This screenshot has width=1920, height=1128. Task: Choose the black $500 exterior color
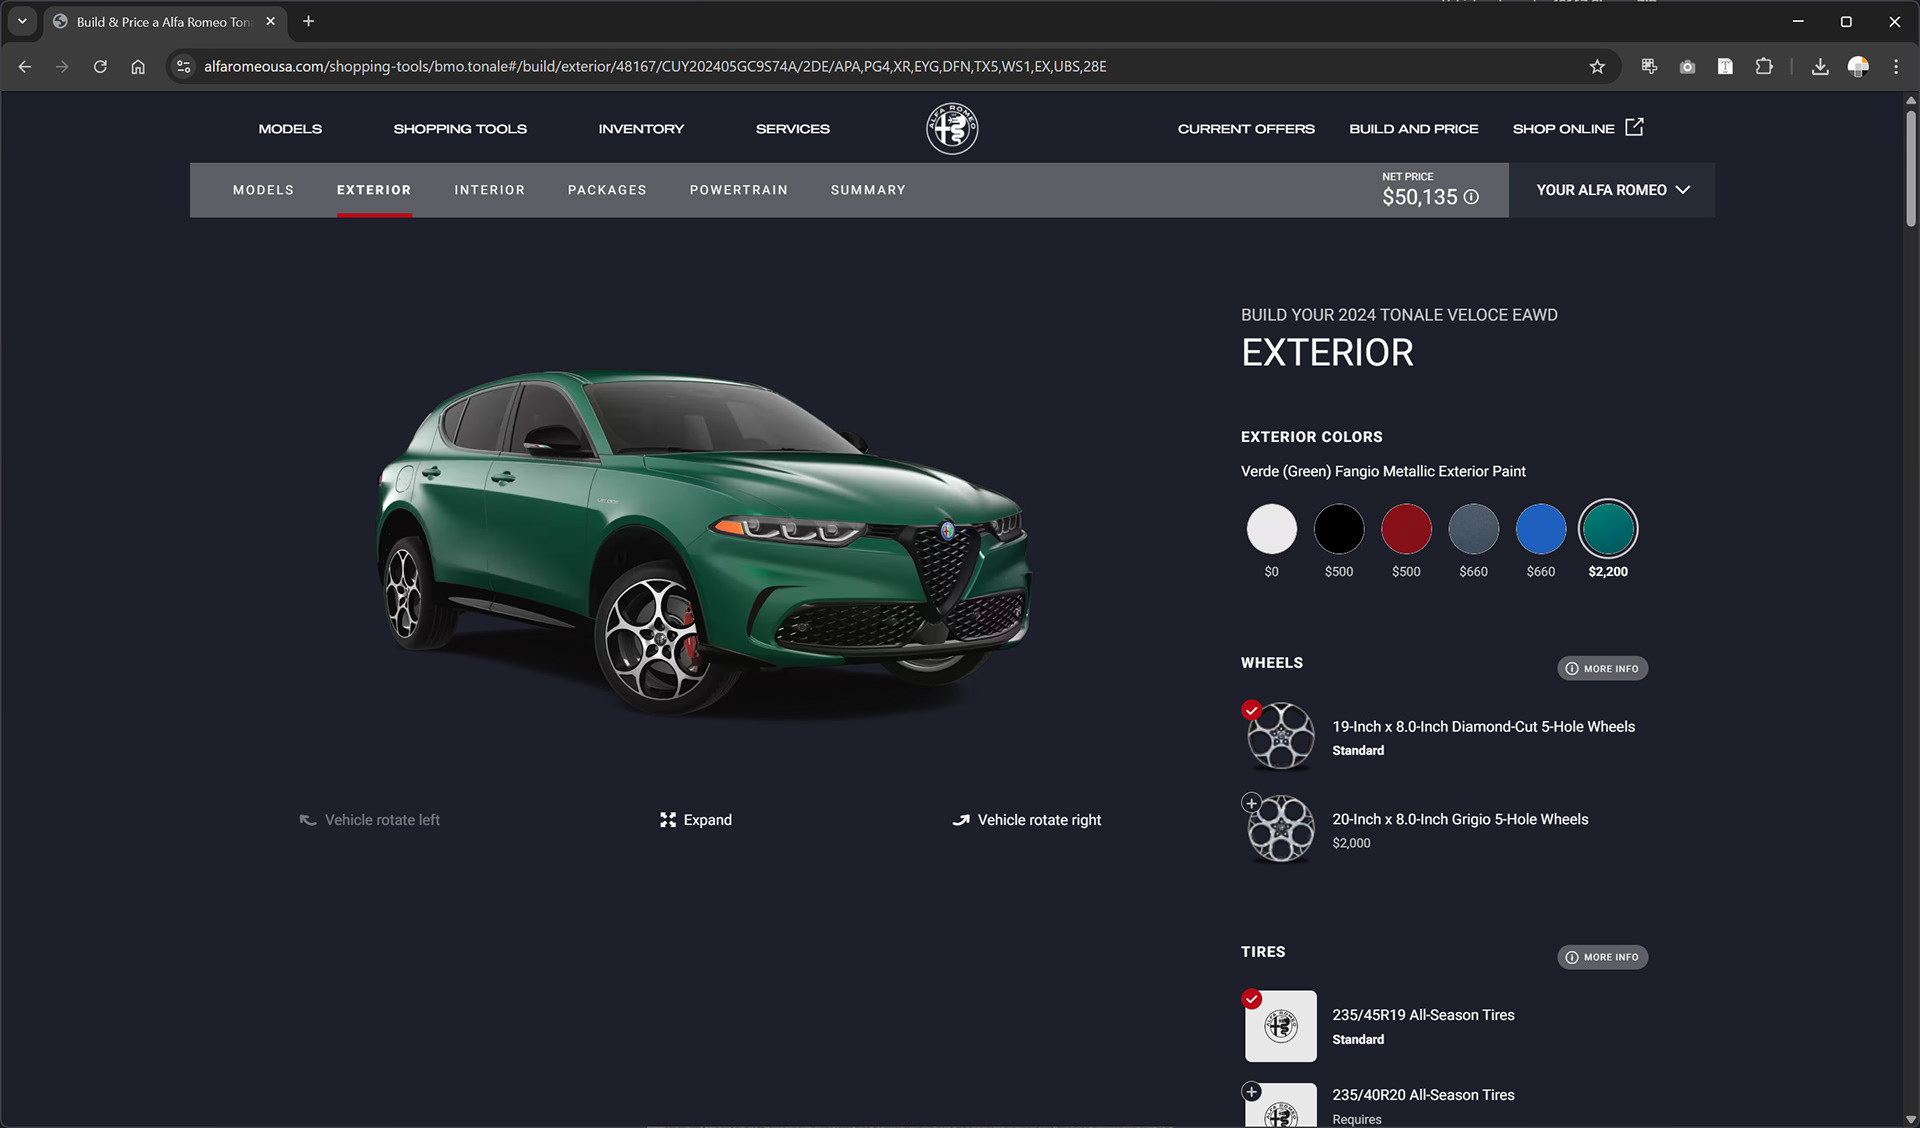tap(1338, 529)
